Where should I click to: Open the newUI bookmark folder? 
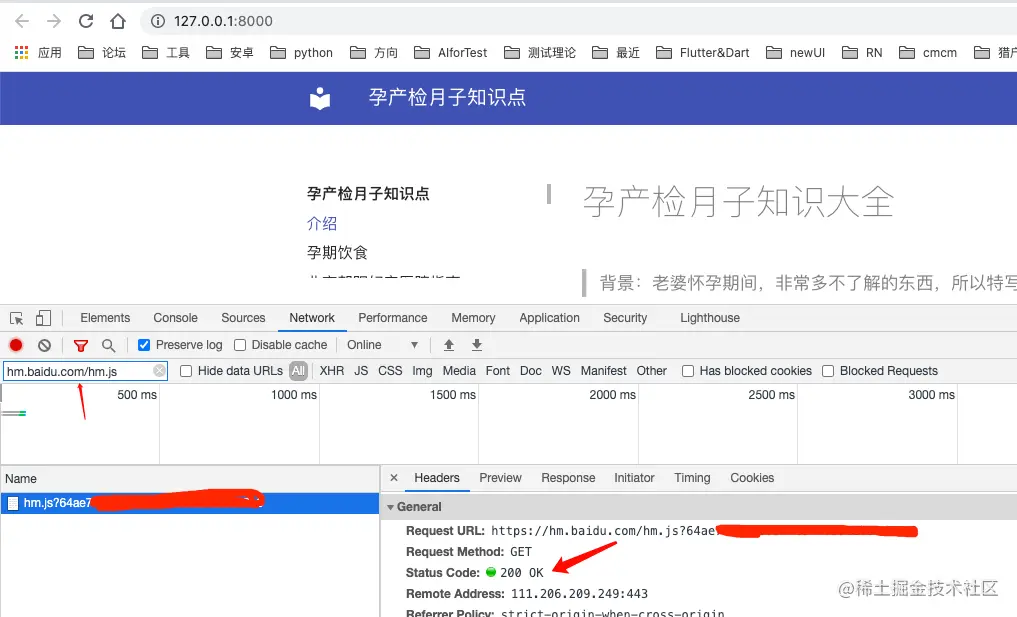(796, 53)
